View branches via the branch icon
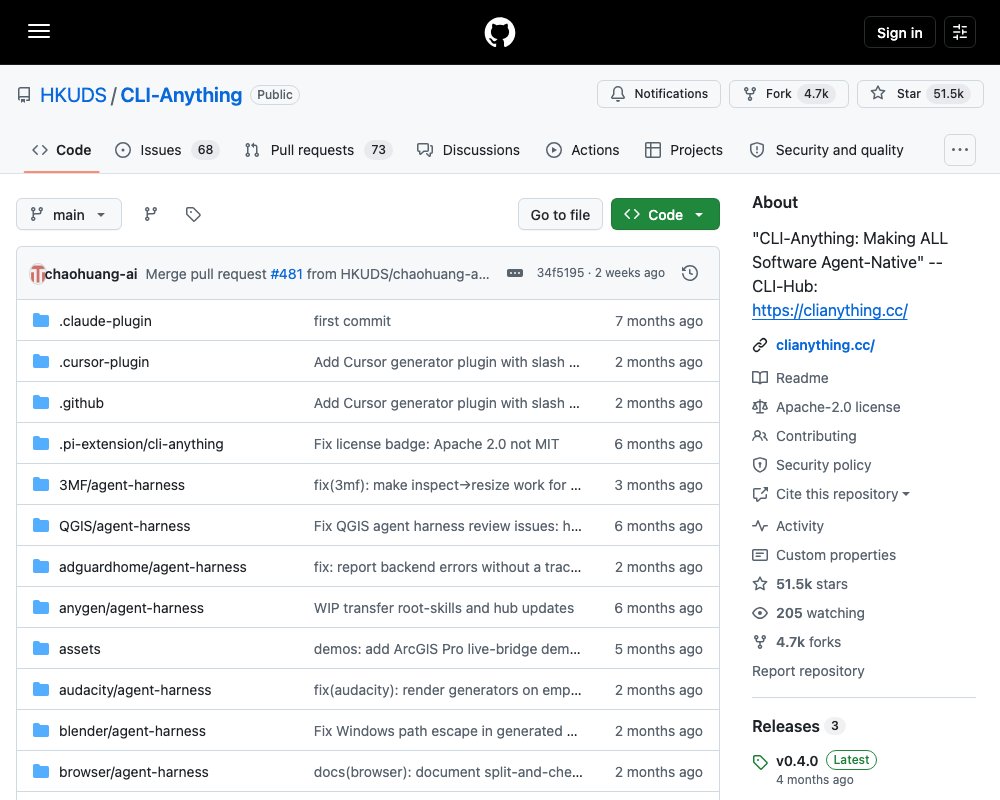The width and height of the screenshot is (1000, 800). pos(151,214)
